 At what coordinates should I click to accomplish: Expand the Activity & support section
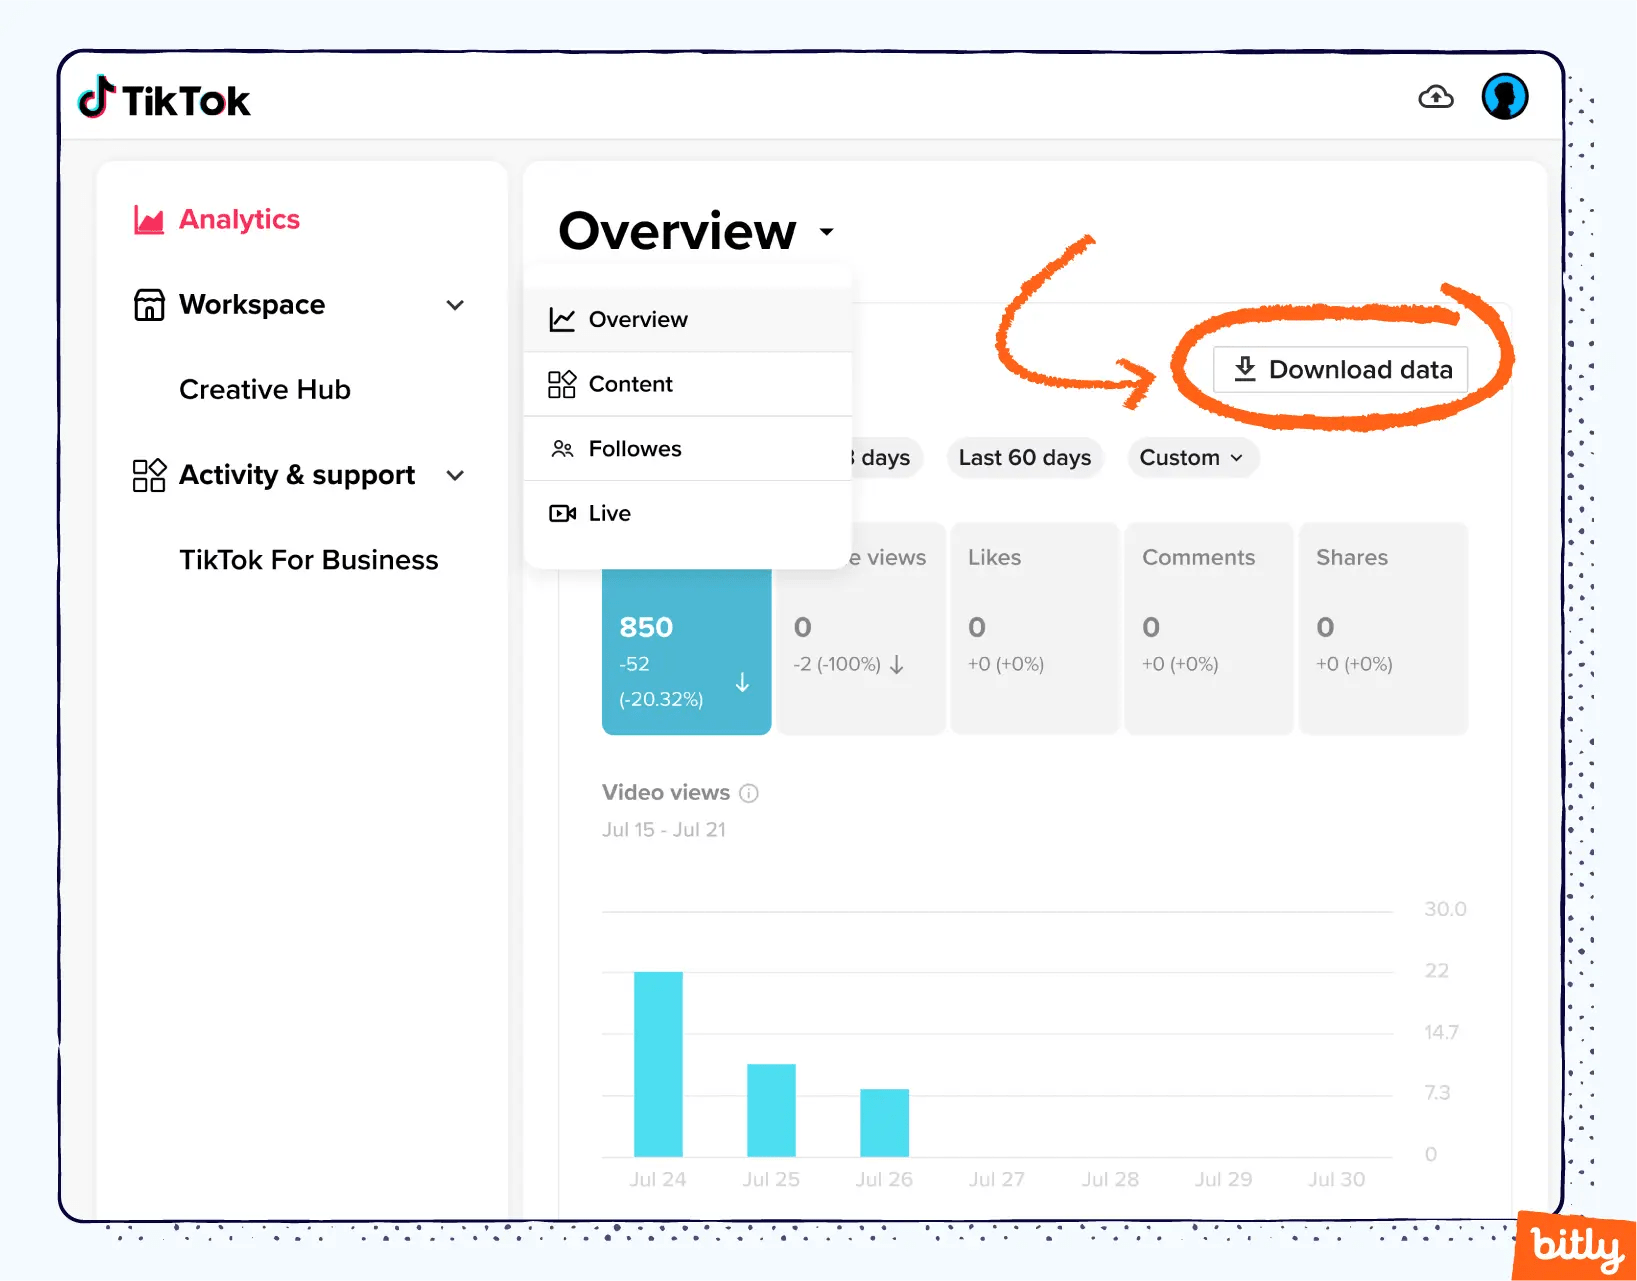pos(456,475)
